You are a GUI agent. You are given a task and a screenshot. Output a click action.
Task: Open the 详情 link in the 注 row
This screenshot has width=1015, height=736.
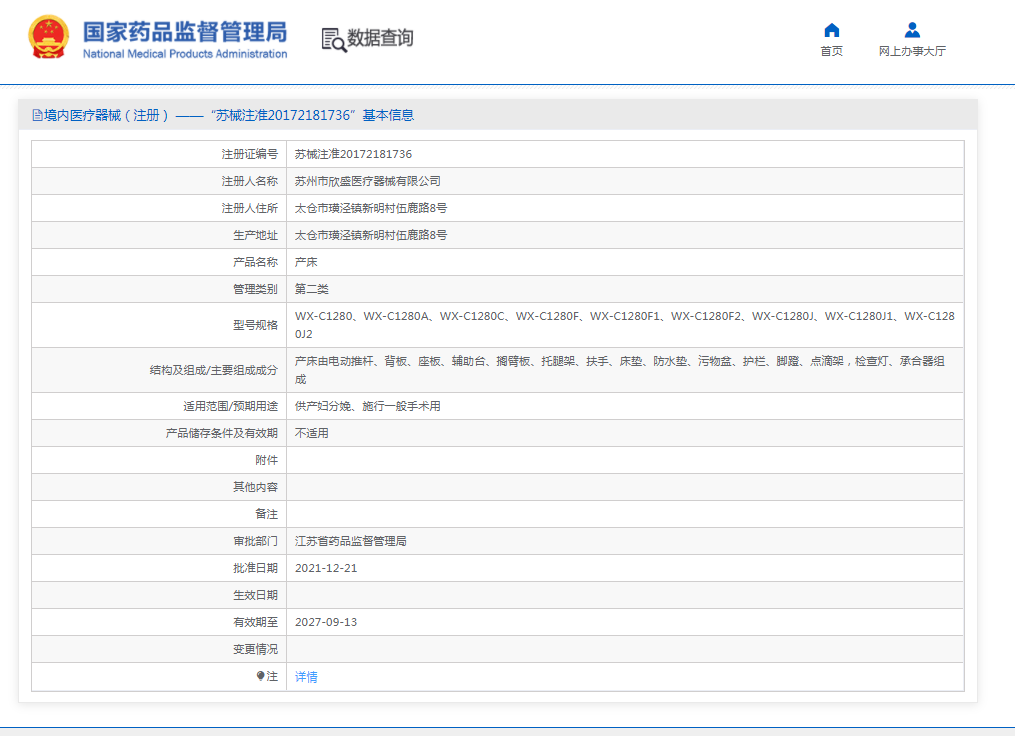coord(306,677)
